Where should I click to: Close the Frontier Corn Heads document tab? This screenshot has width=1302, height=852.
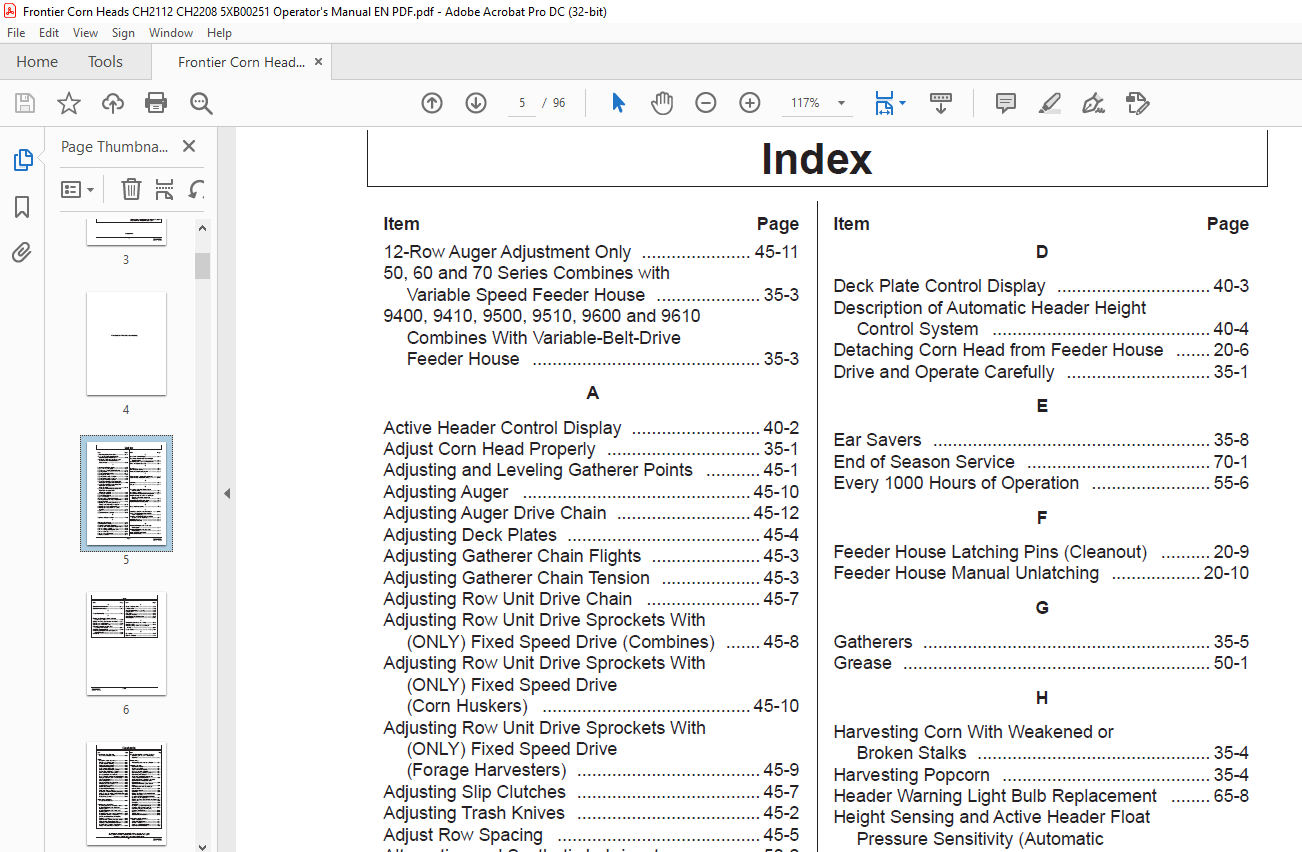coord(319,62)
